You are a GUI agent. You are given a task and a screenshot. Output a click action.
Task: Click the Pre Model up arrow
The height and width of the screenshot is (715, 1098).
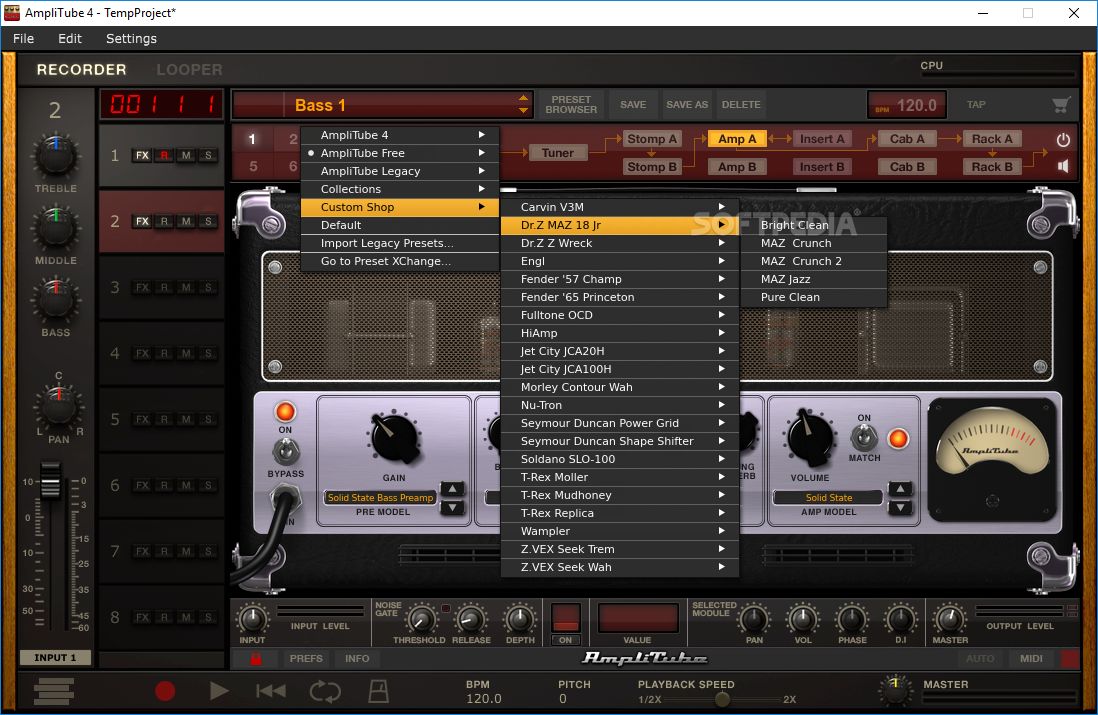[452, 489]
